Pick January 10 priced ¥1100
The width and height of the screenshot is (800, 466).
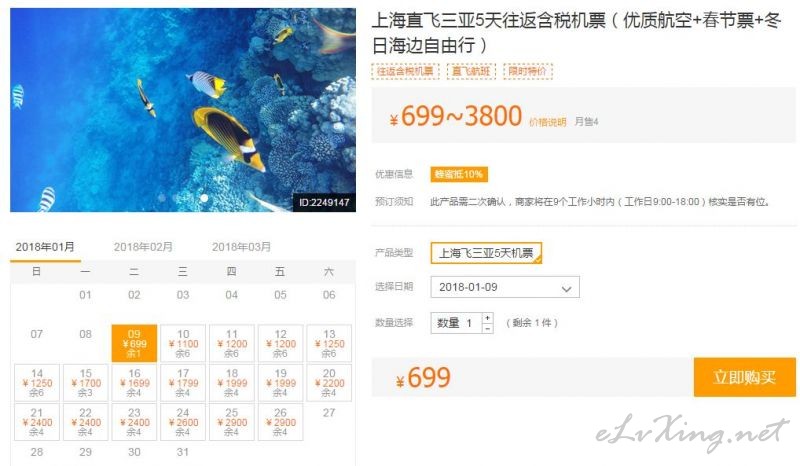tap(183, 344)
